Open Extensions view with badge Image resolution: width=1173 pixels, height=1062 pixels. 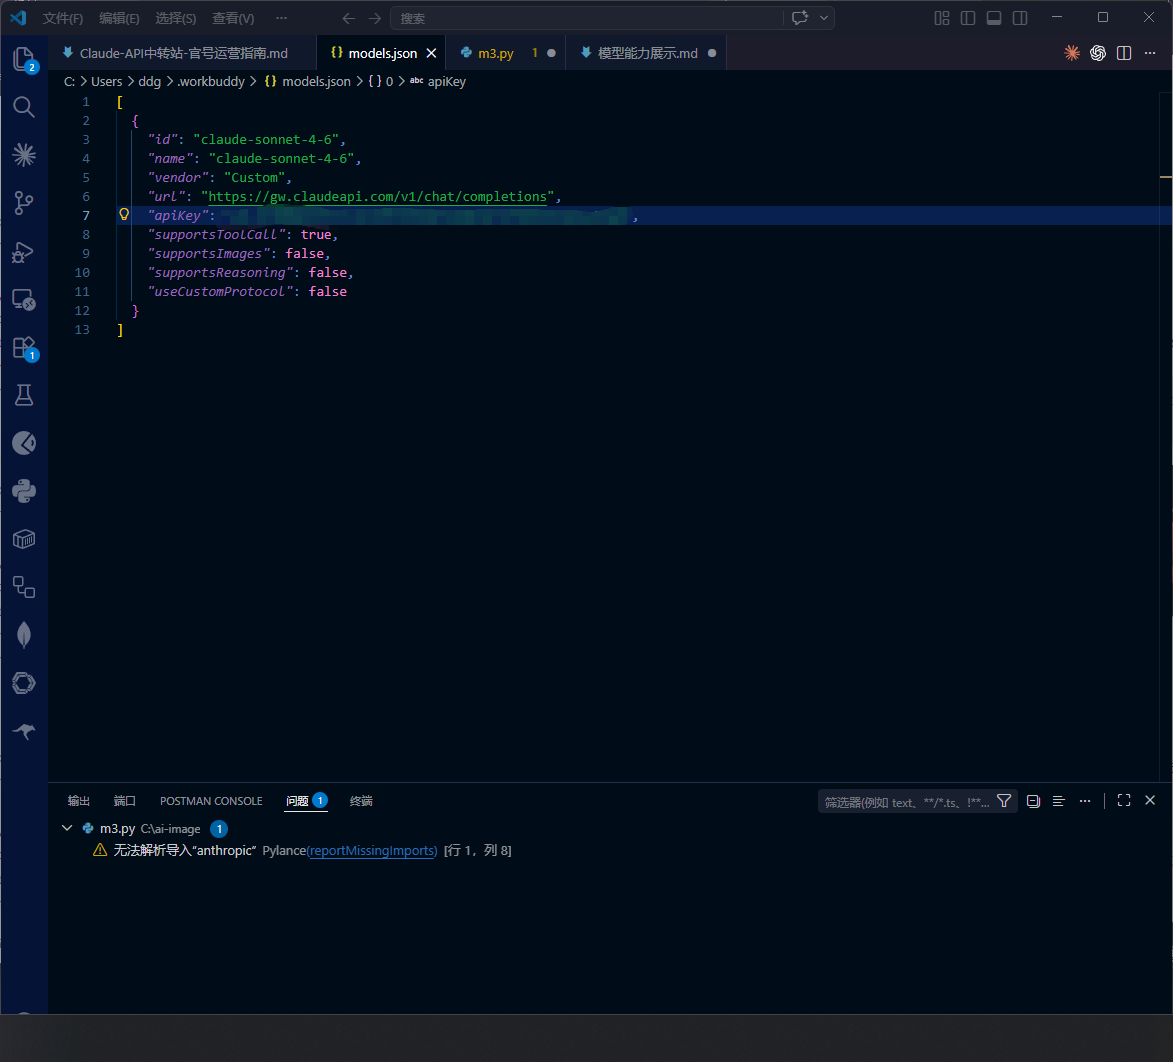pos(24,348)
